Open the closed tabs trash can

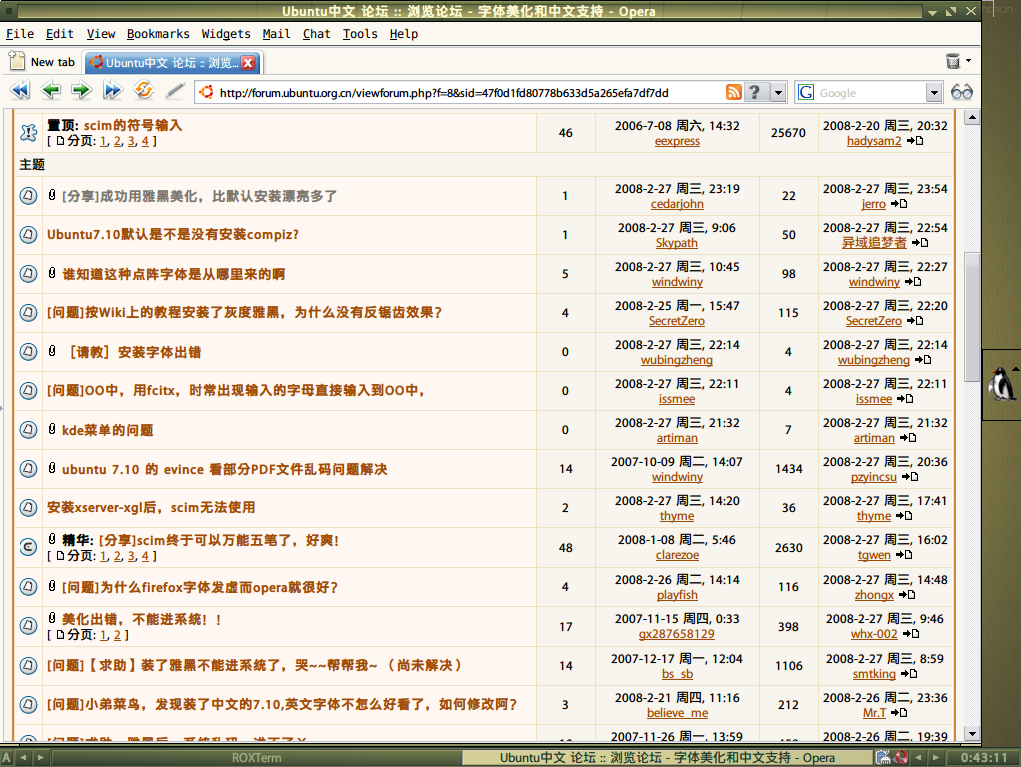pyautogui.click(x=953, y=61)
